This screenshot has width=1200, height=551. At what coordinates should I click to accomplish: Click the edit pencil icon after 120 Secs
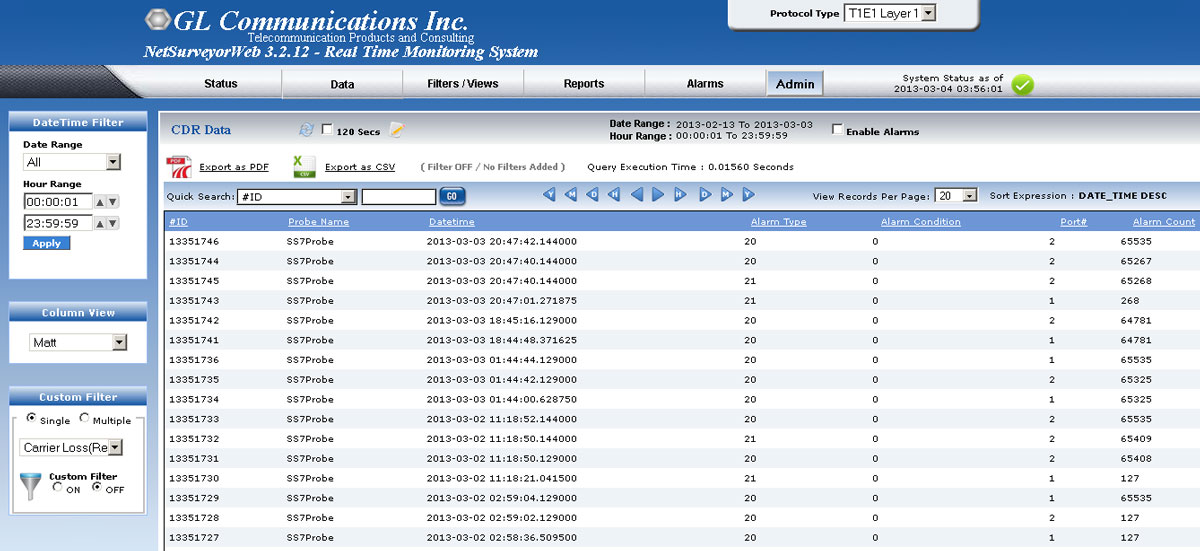click(x=396, y=130)
